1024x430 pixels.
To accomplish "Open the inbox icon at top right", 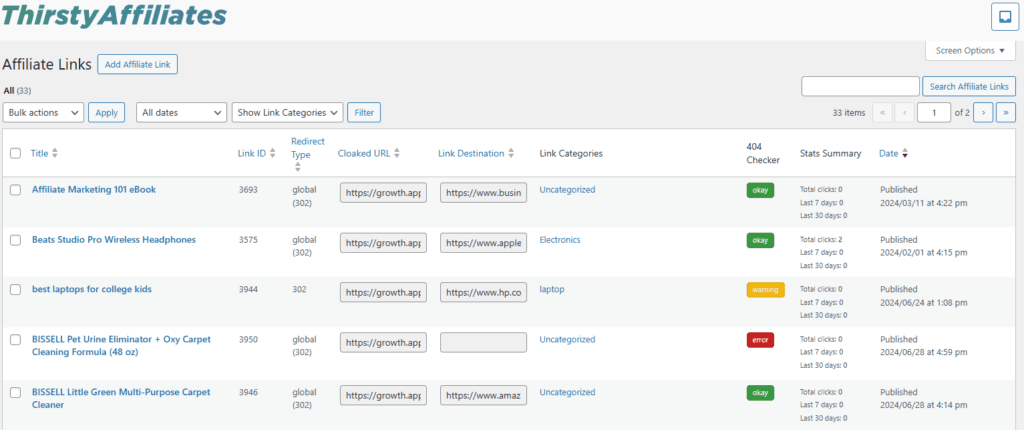I will coord(1004,16).
